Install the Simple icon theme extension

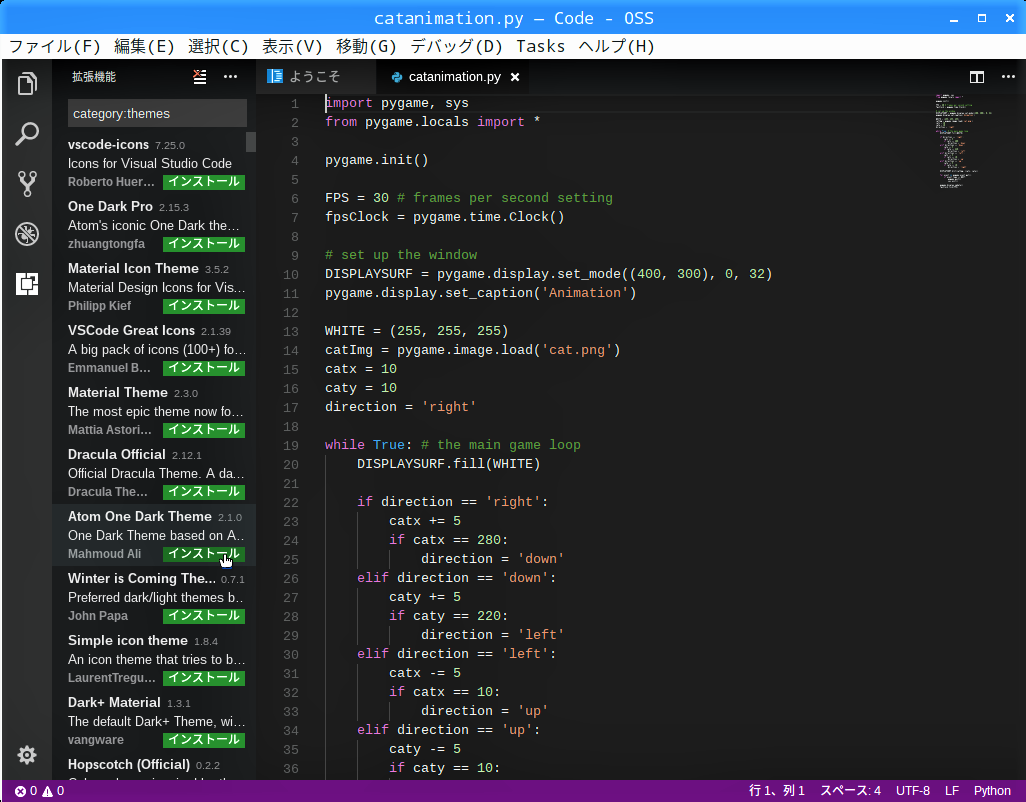(x=204, y=678)
